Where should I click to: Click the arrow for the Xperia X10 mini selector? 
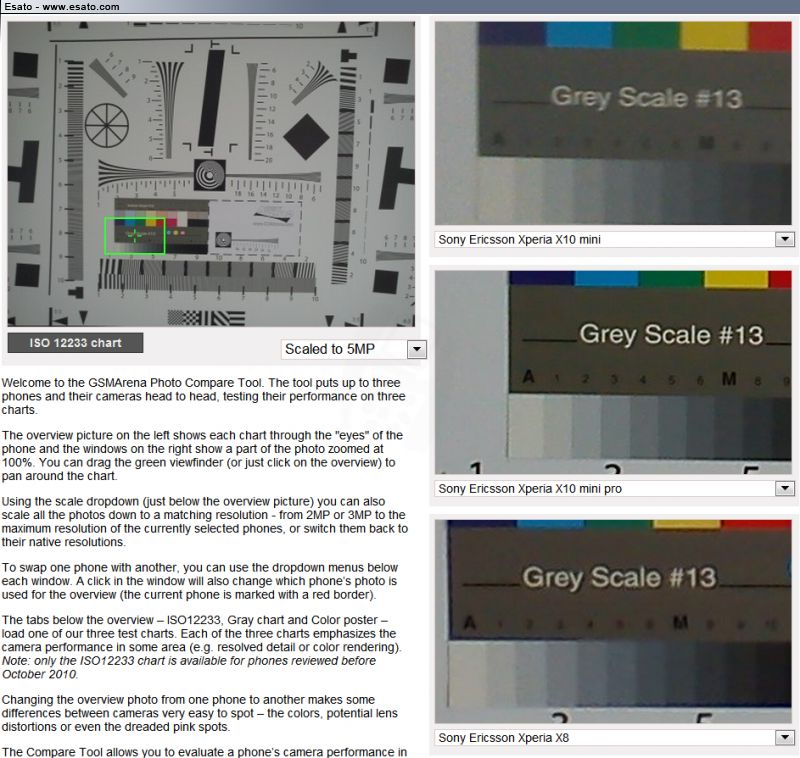point(785,239)
